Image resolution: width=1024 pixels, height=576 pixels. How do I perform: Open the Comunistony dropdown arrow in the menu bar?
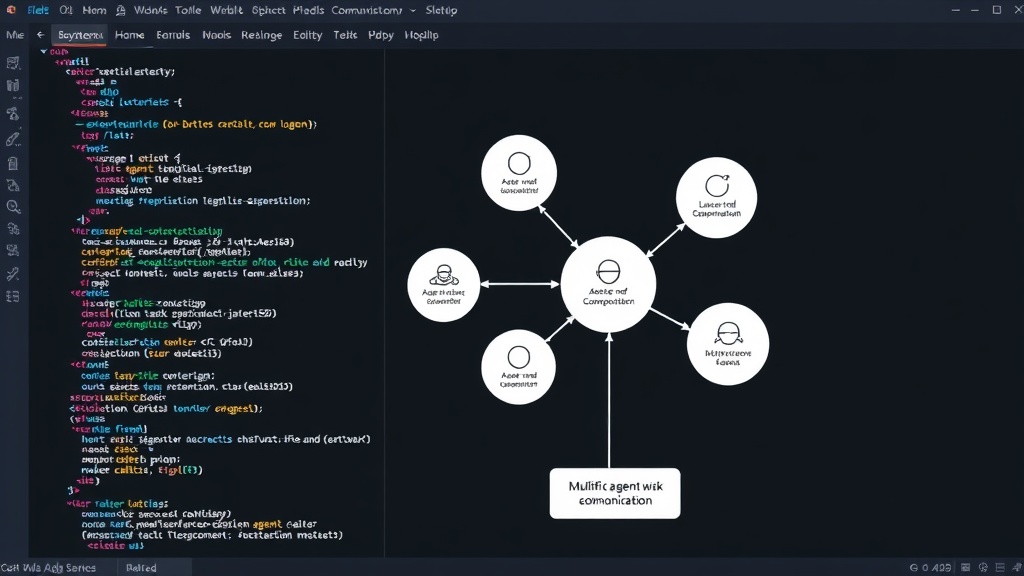[413, 10]
